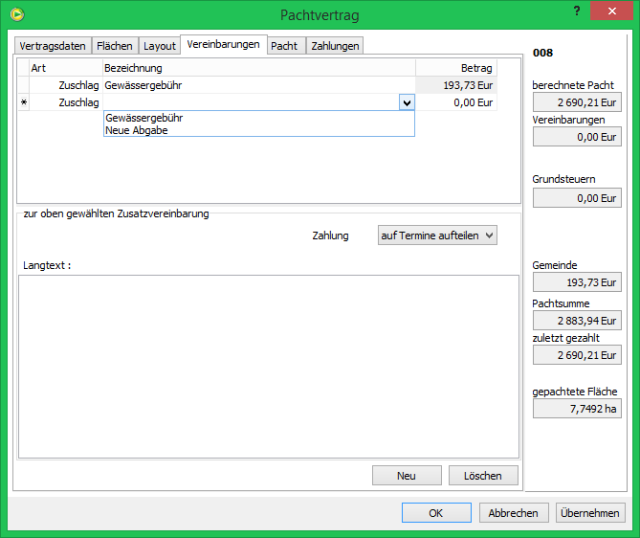Image resolution: width=640 pixels, height=538 pixels.
Task: Click the Neu button
Action: tap(407, 476)
